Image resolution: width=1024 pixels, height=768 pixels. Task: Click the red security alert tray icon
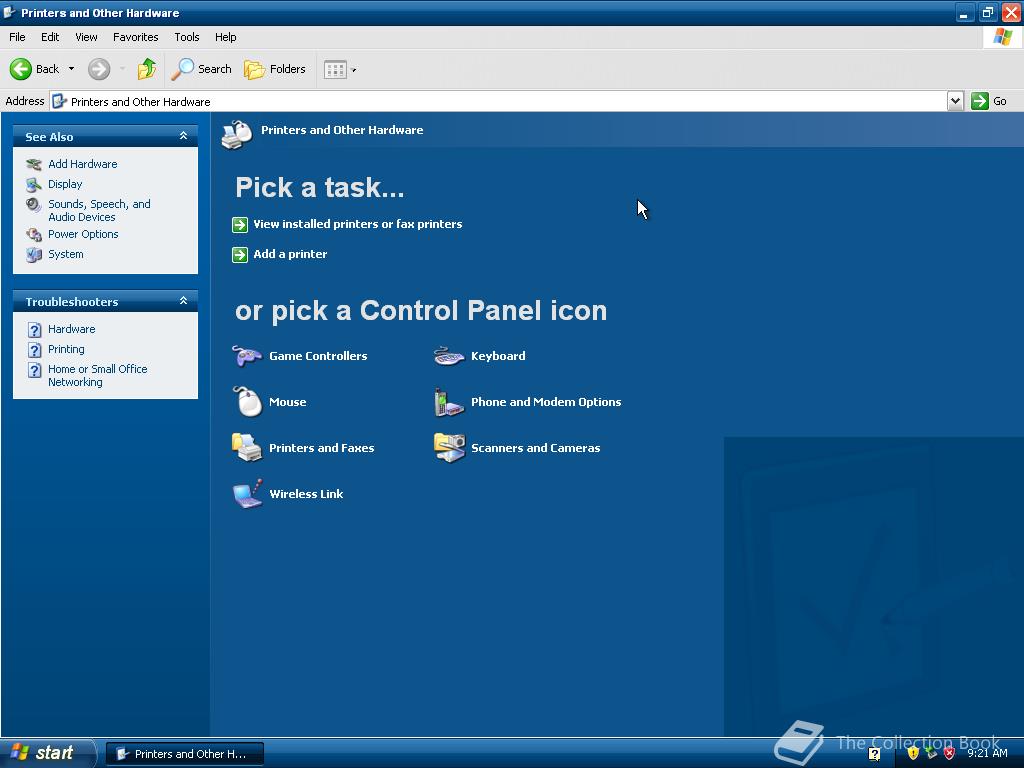(x=950, y=753)
